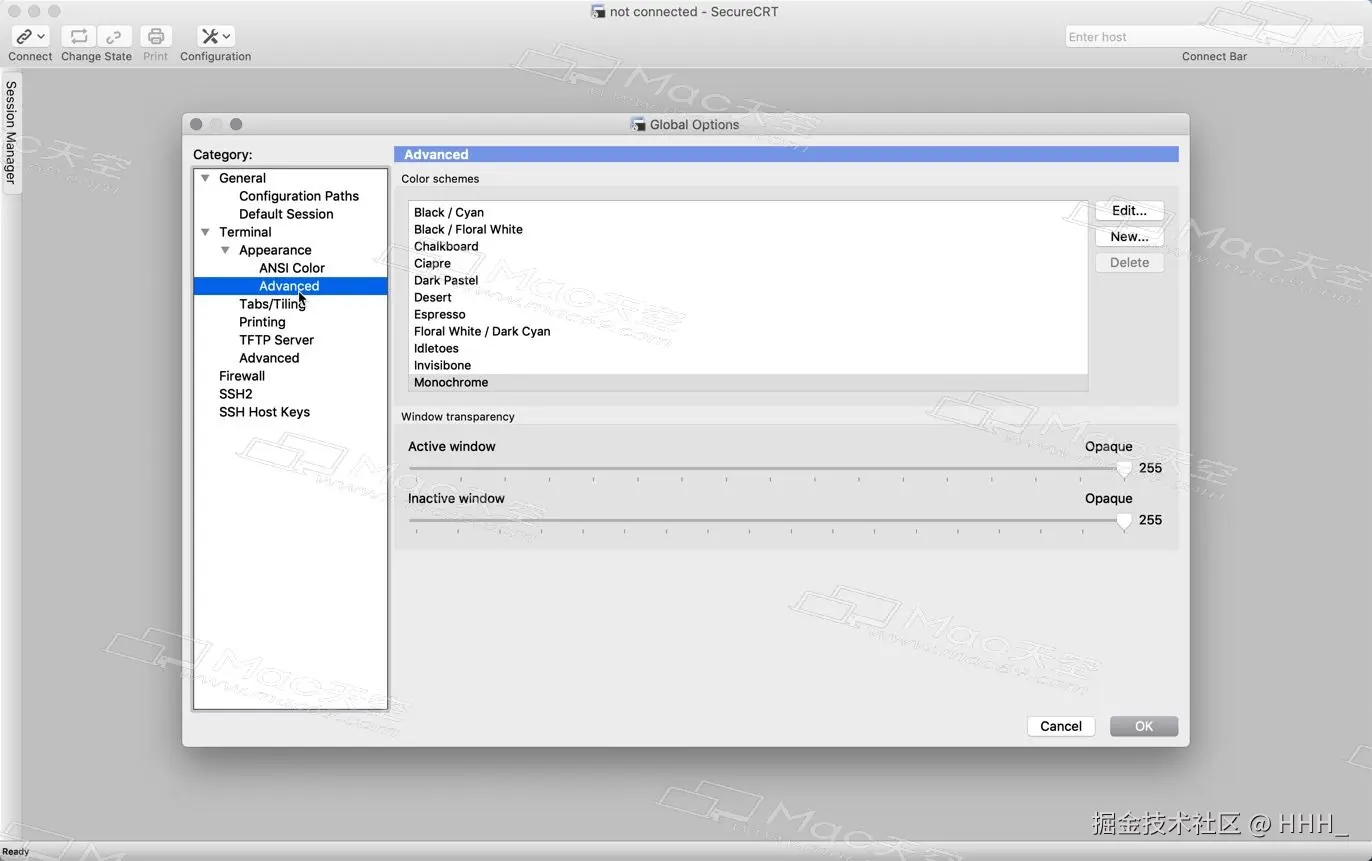Select Default Session category
The image size is (1372, 861).
point(286,214)
